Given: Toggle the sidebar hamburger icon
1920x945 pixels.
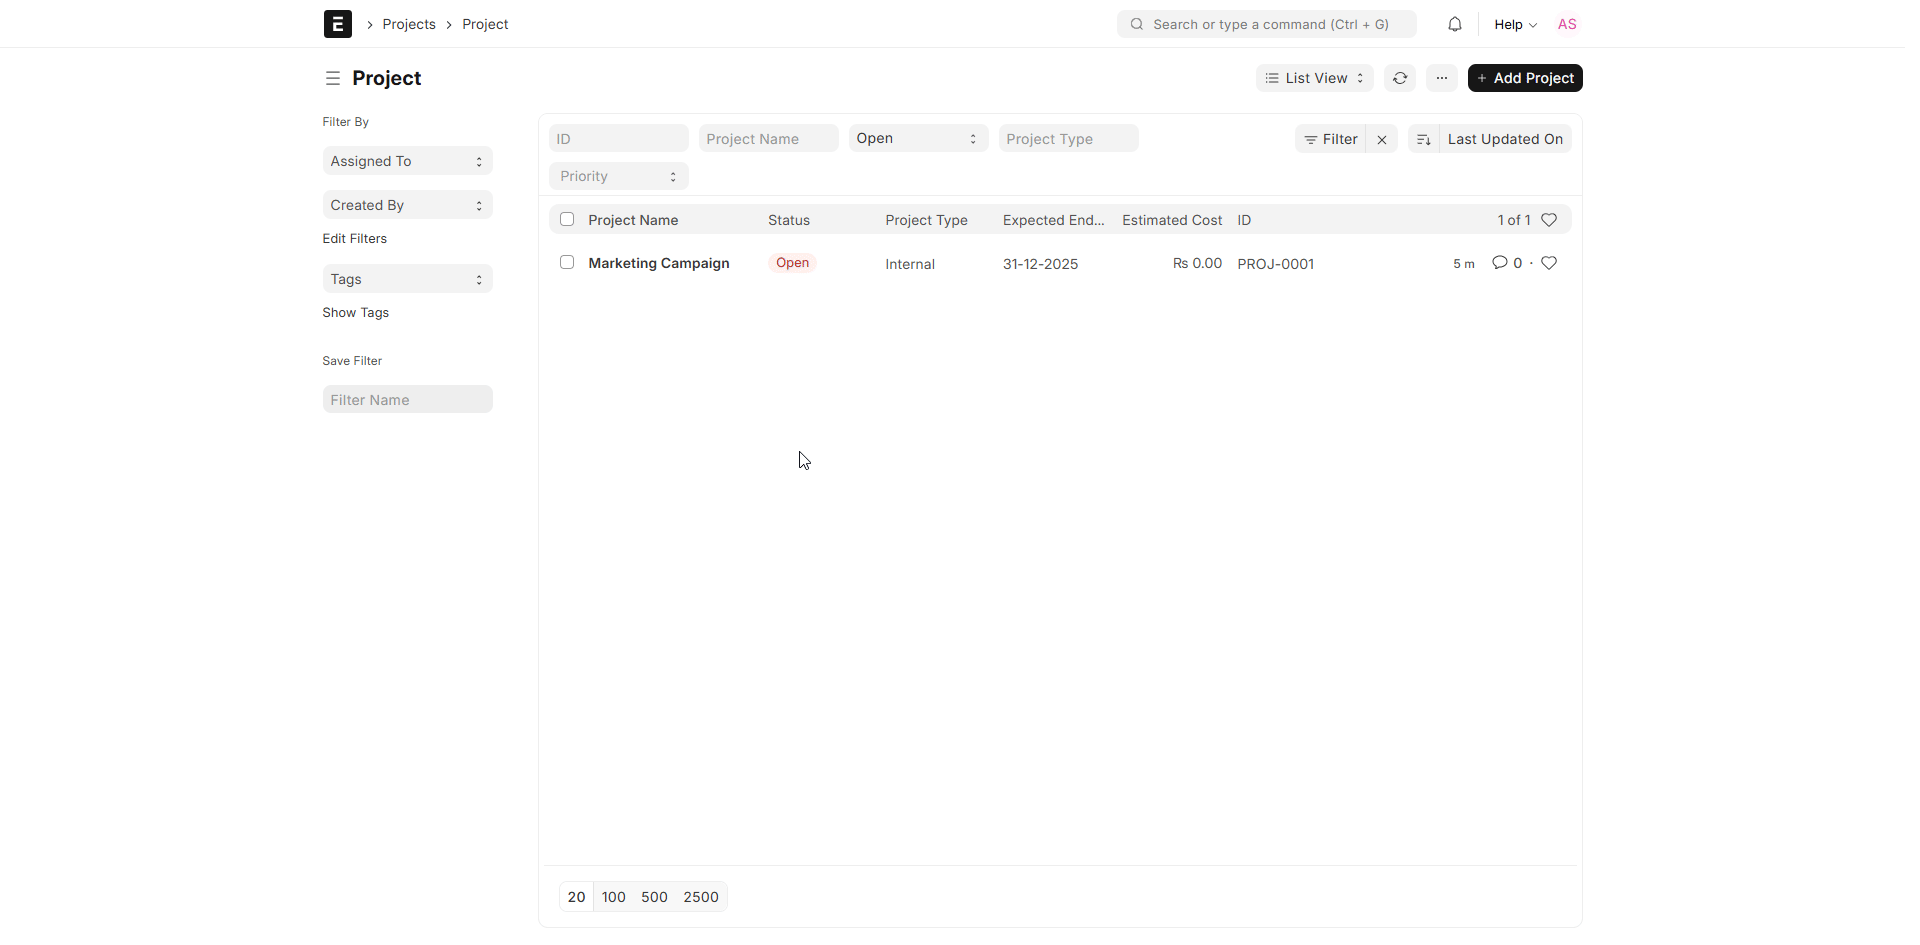Looking at the screenshot, I should pos(333,78).
